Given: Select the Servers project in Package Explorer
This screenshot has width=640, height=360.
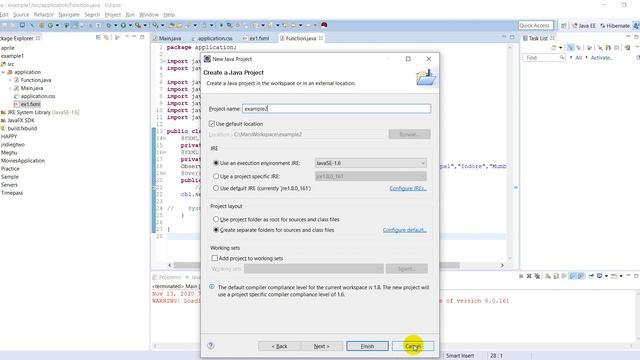Looking at the screenshot, I should [x=9, y=184].
